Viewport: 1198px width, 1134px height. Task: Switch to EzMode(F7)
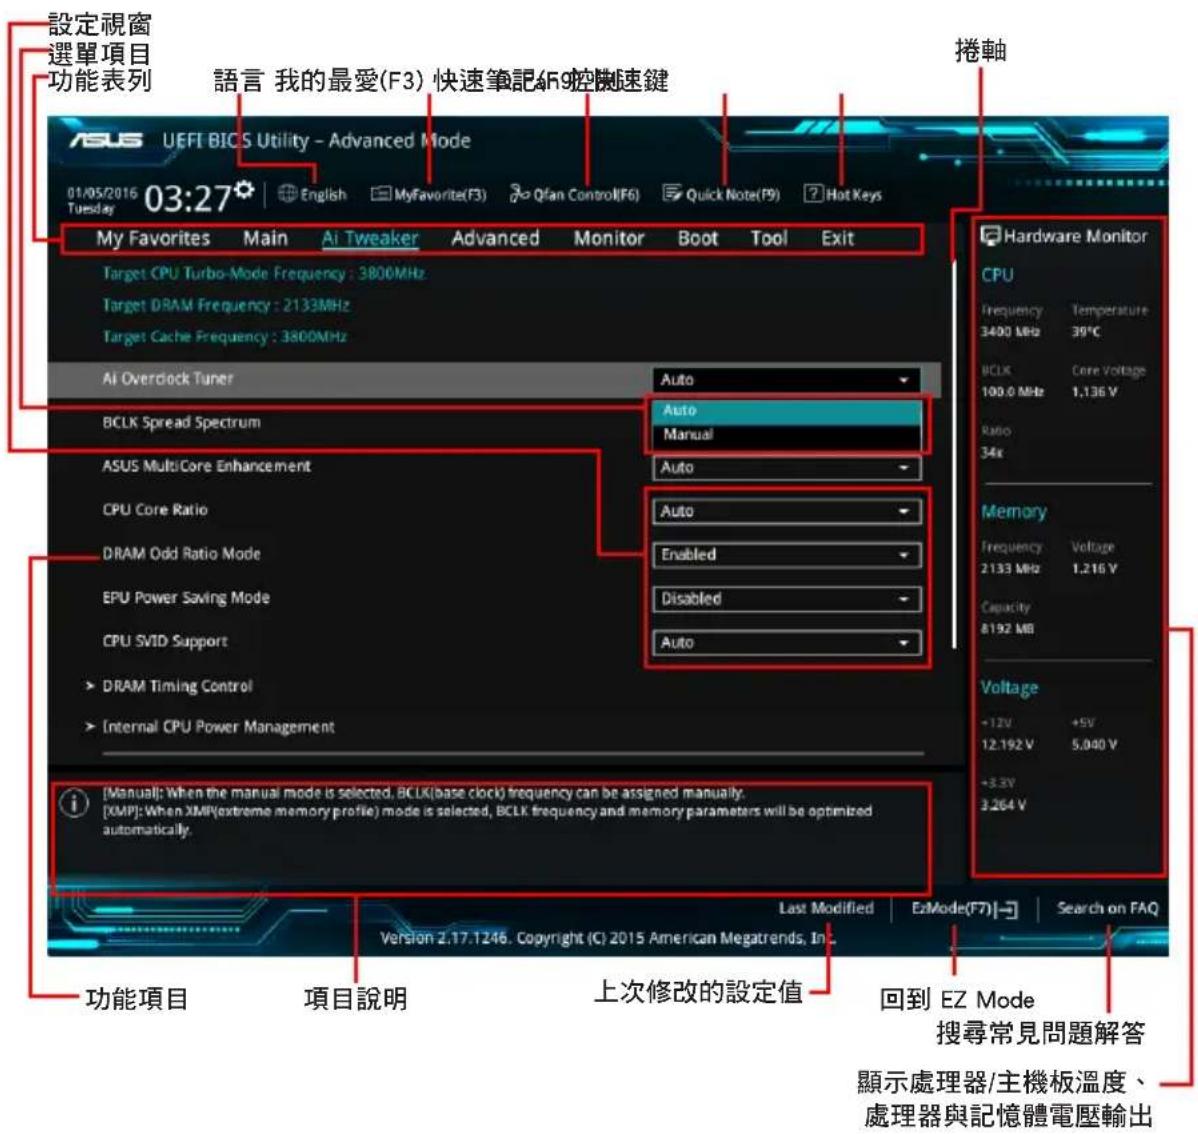952,909
